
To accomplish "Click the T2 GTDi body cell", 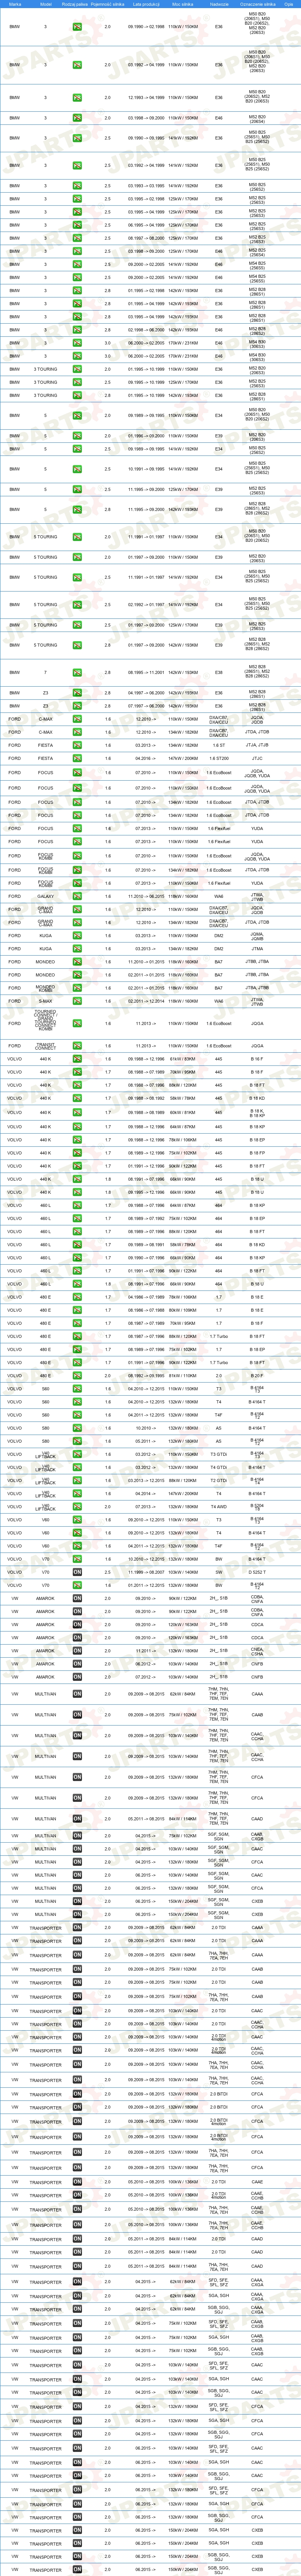I will [219, 1481].
